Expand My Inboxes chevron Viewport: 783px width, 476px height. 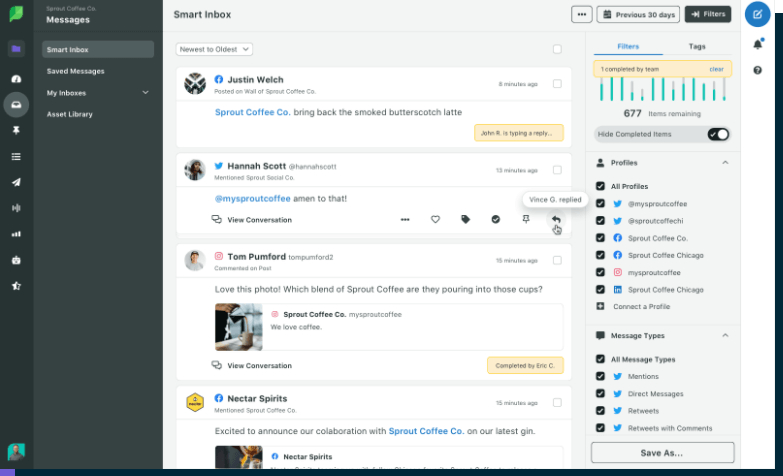click(x=145, y=93)
